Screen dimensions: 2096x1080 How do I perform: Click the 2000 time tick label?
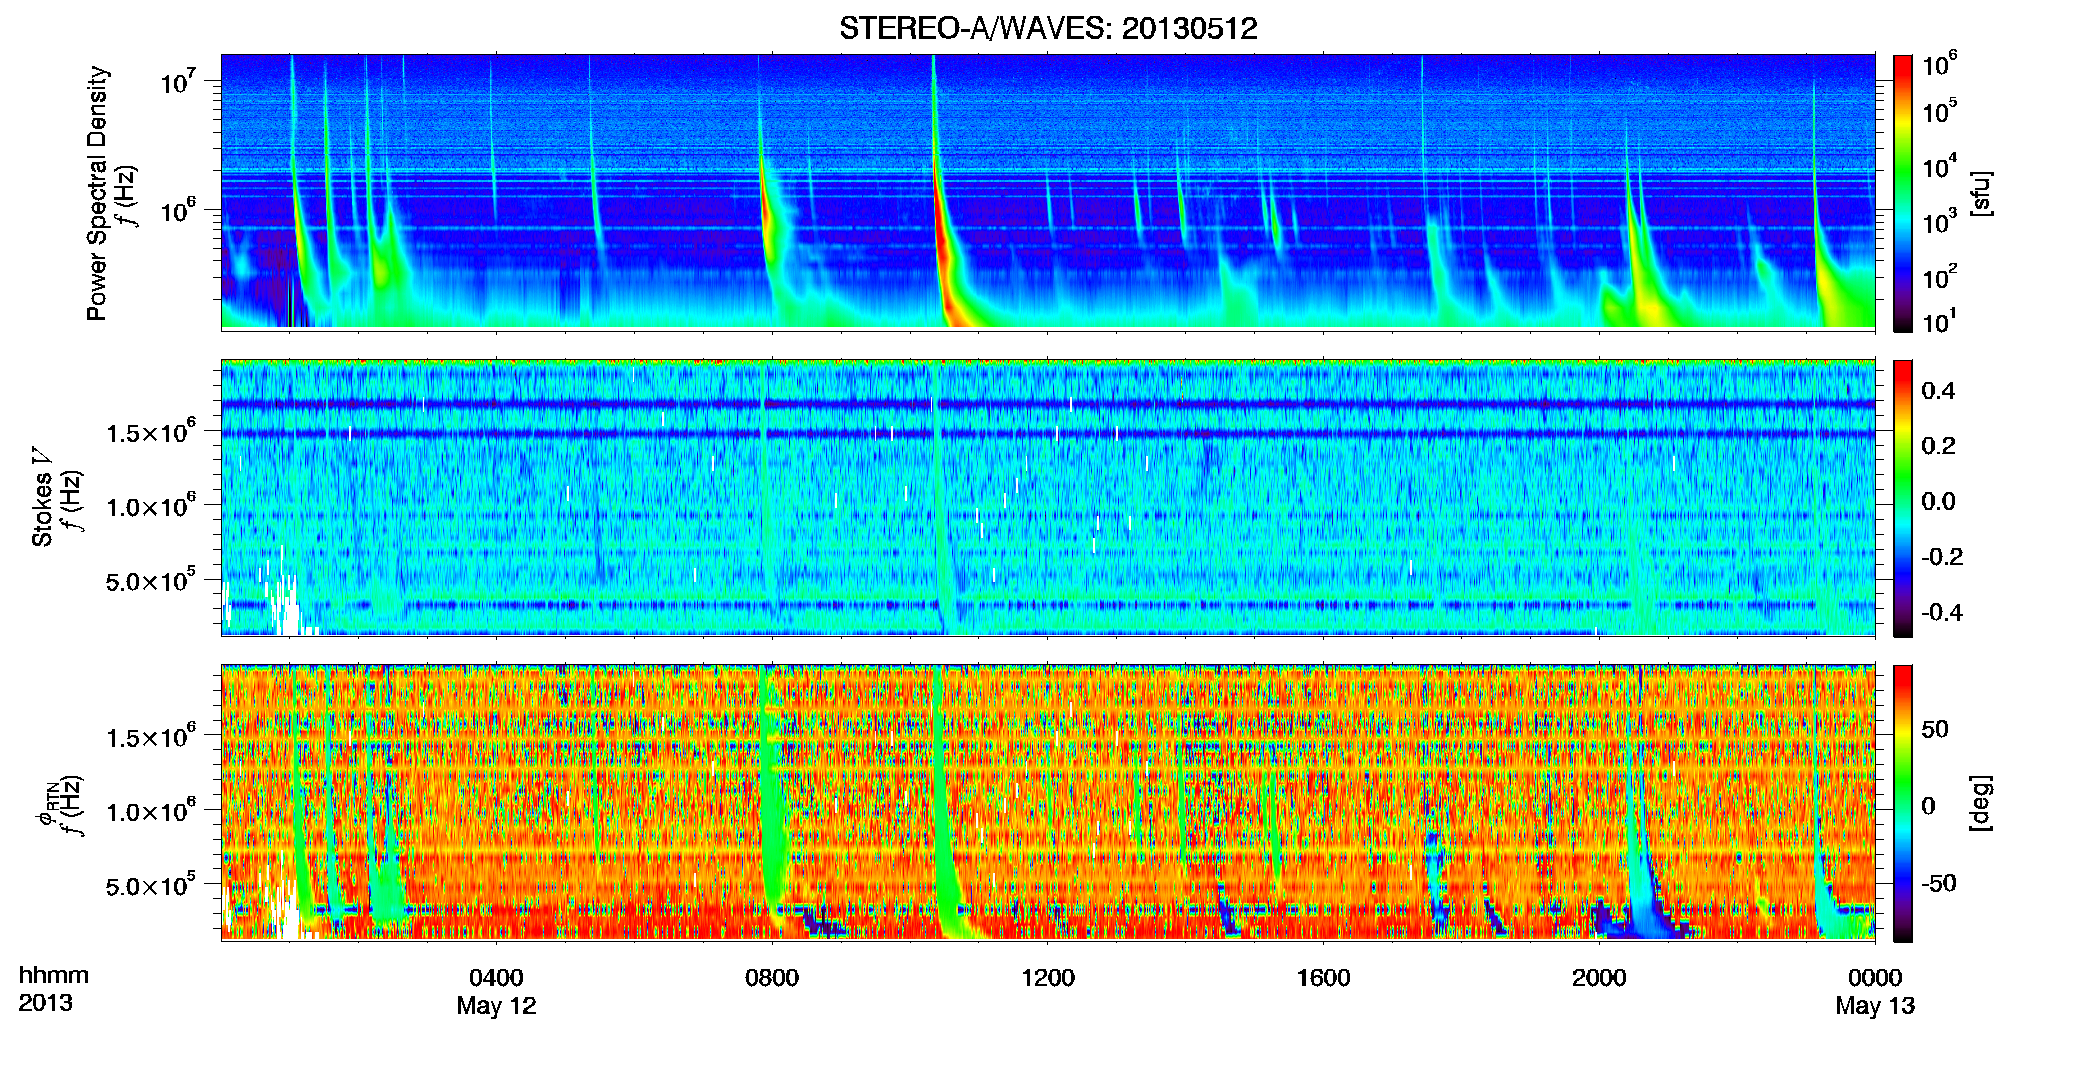coord(1599,977)
